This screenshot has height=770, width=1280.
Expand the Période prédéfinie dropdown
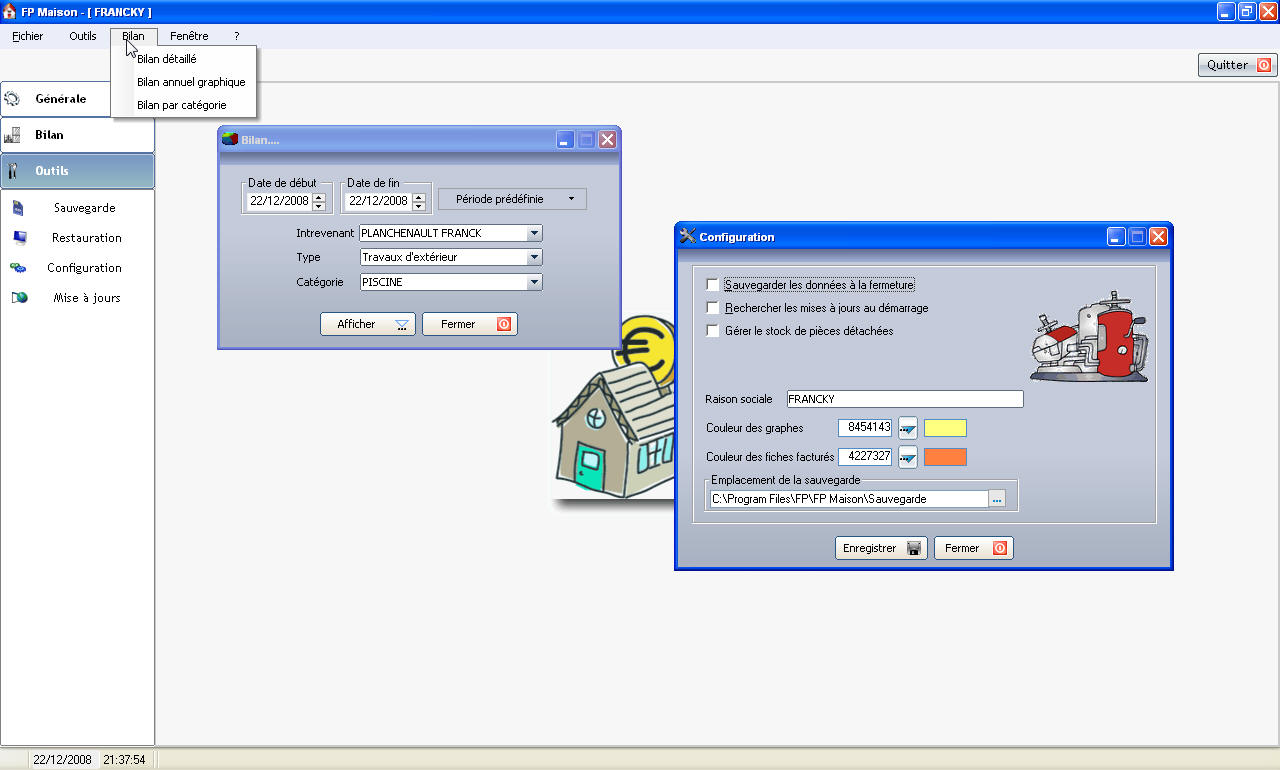(512, 199)
